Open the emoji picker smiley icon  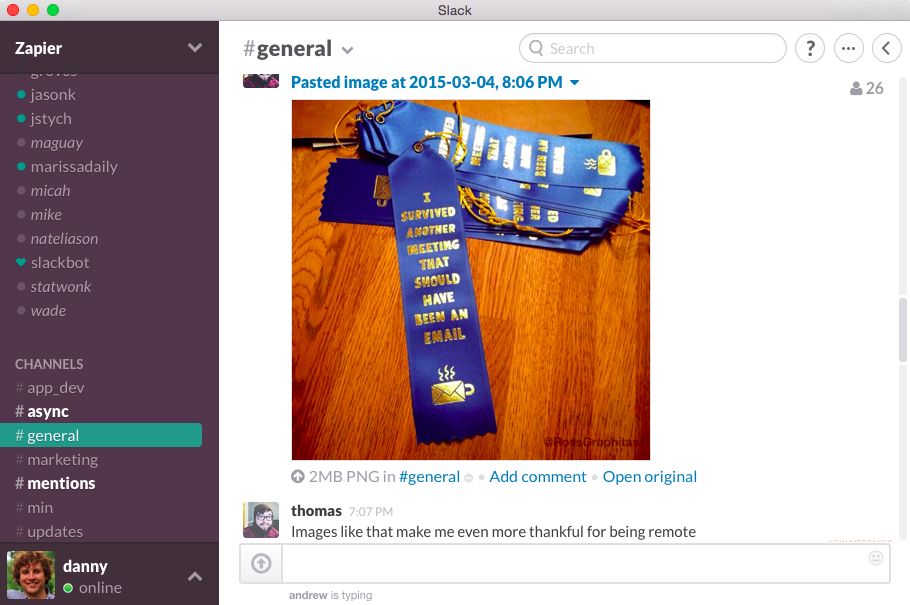tap(876, 558)
